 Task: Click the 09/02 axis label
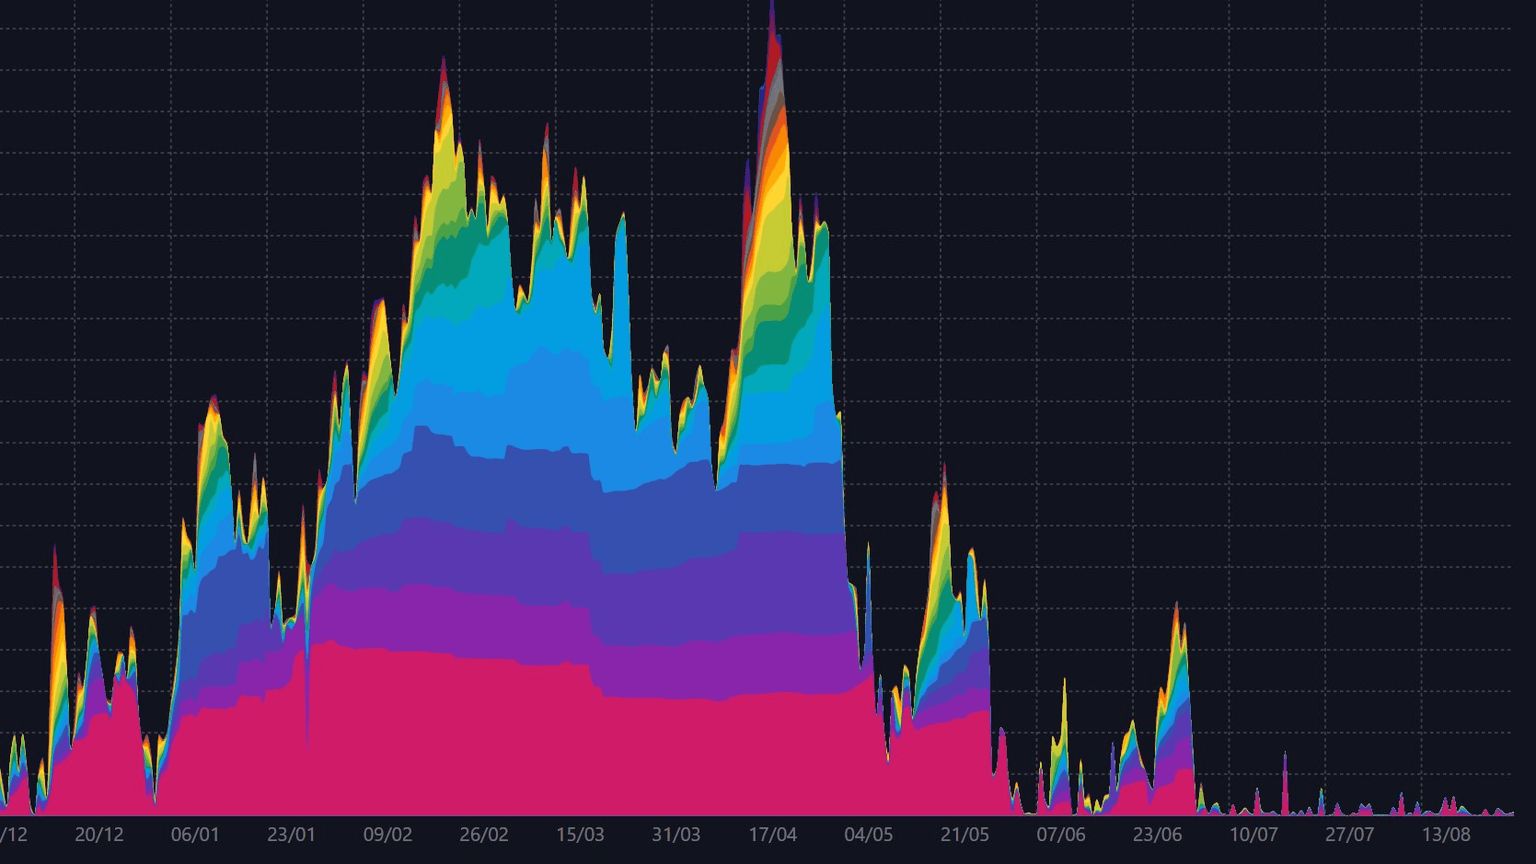(x=390, y=831)
